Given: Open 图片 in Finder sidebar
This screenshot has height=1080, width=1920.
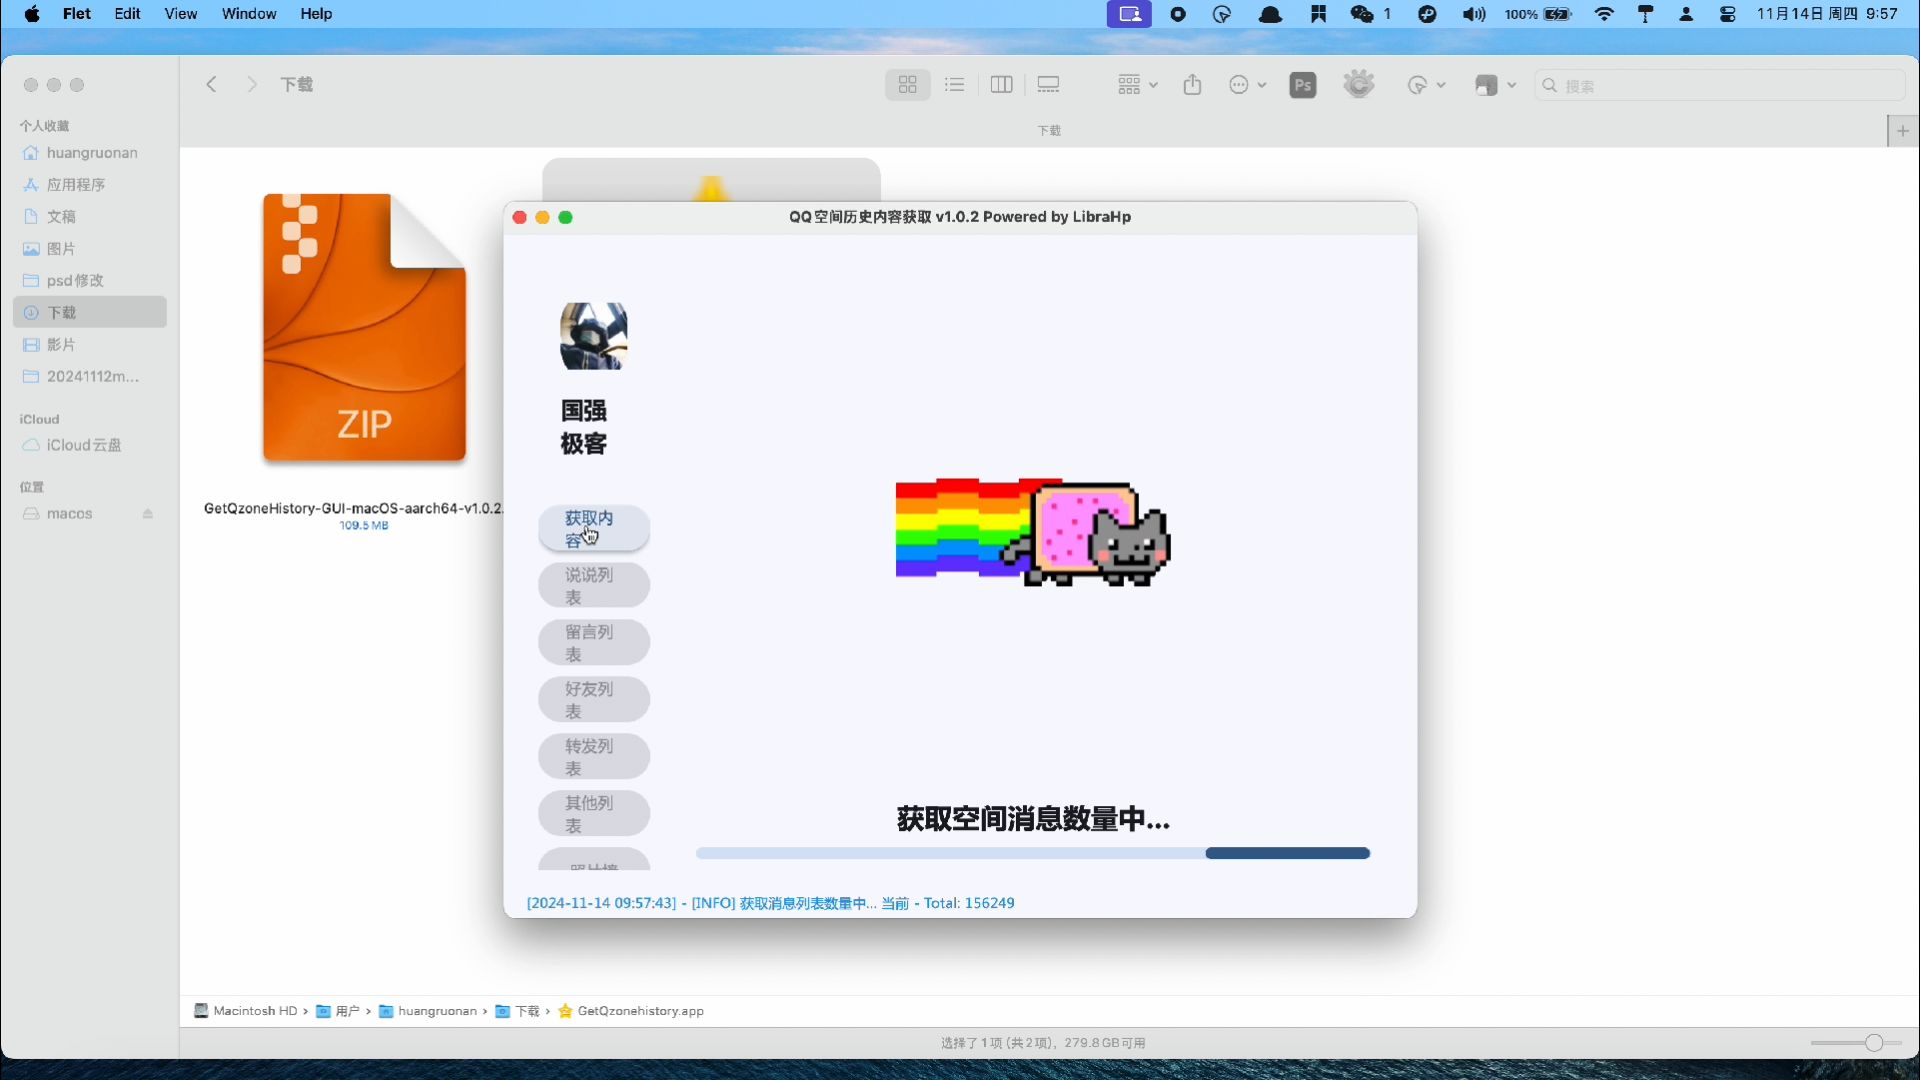Looking at the screenshot, I should (x=90, y=249).
